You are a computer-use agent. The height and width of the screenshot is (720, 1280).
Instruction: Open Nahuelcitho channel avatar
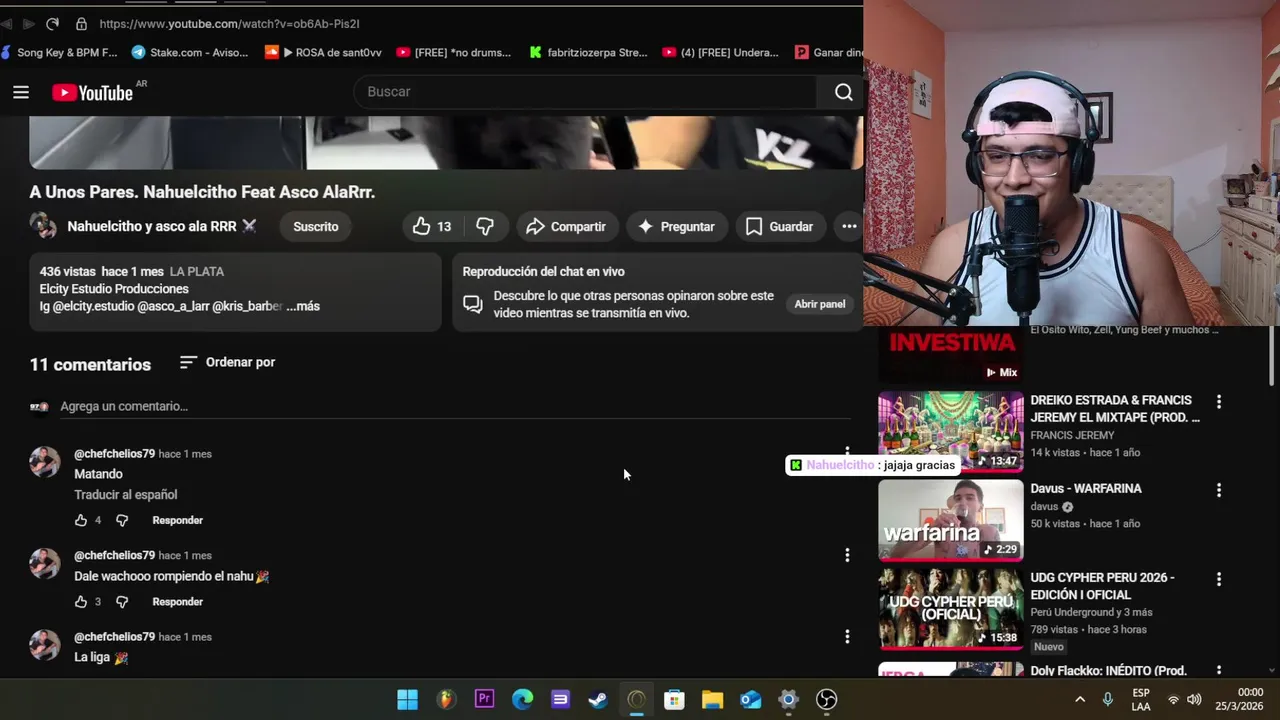[x=43, y=226]
